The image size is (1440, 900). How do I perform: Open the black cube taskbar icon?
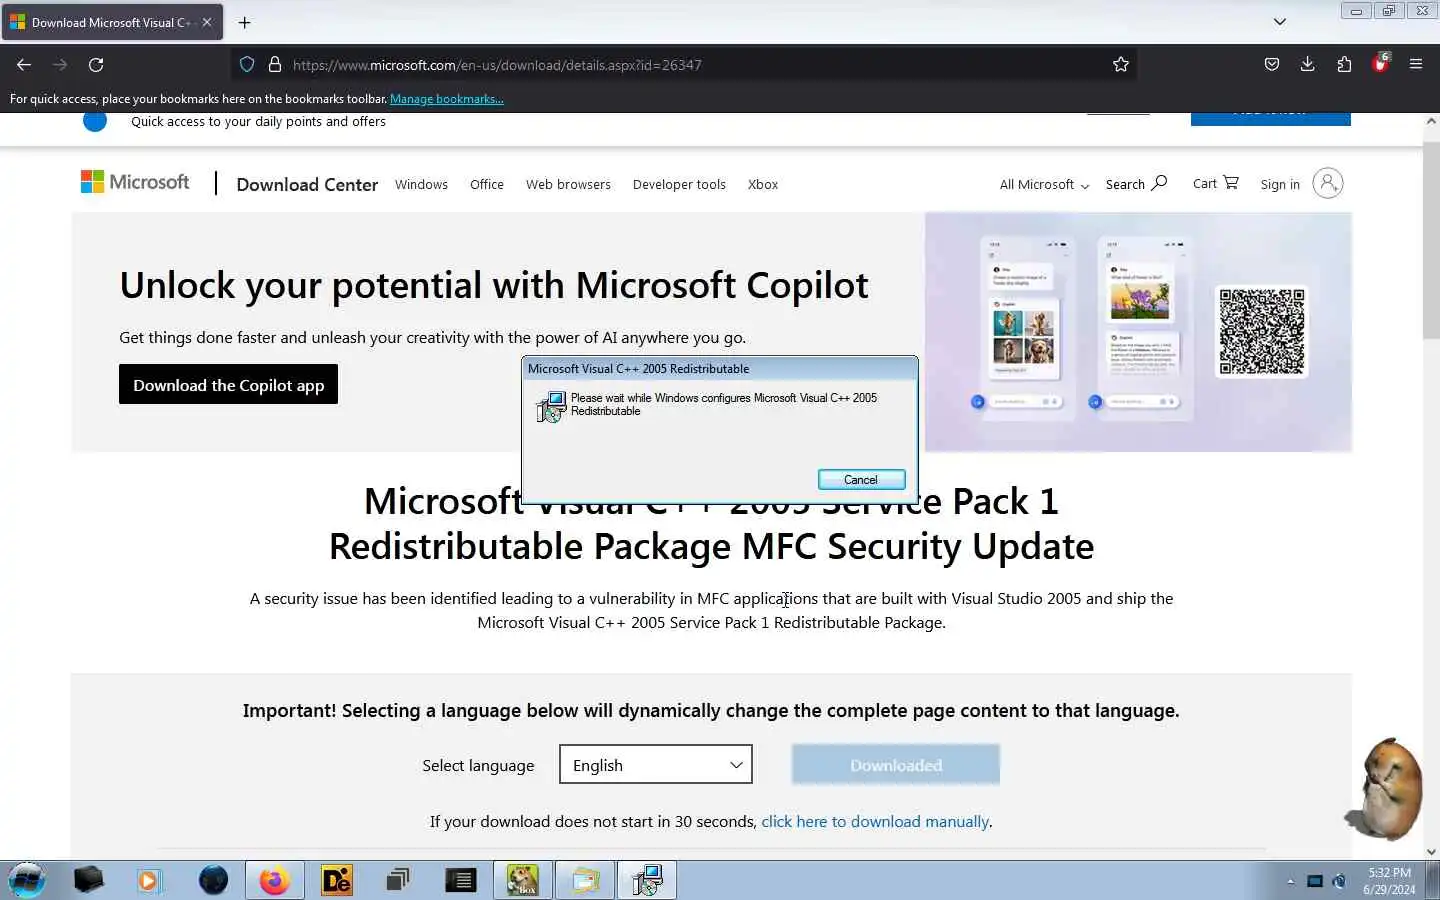pyautogui.click(x=88, y=880)
